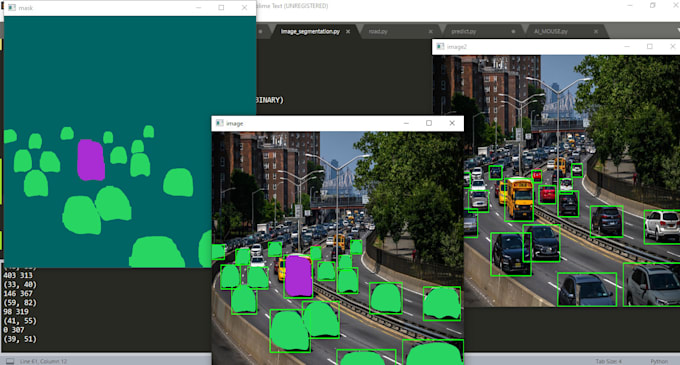Close the Image_segmentation.py tab
680x365 pixels.
tap(348, 32)
